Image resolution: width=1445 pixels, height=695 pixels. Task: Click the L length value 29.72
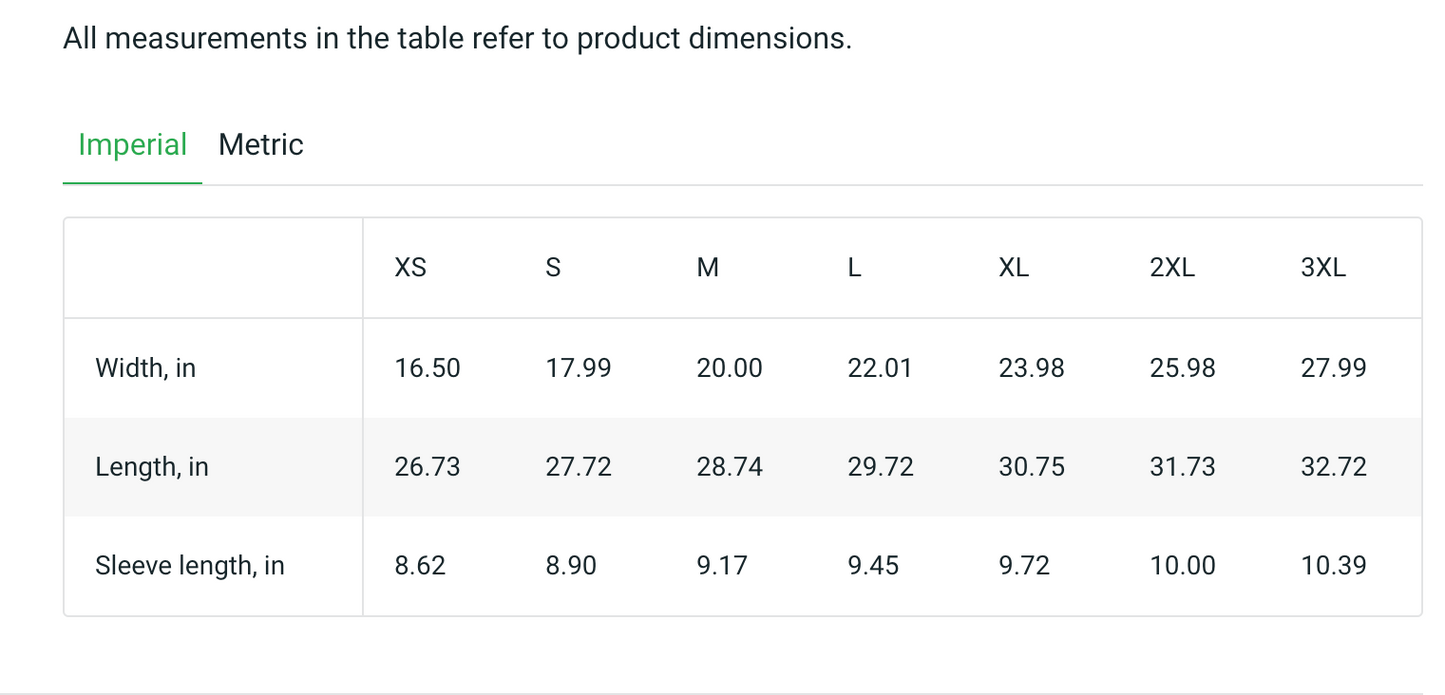coord(880,467)
